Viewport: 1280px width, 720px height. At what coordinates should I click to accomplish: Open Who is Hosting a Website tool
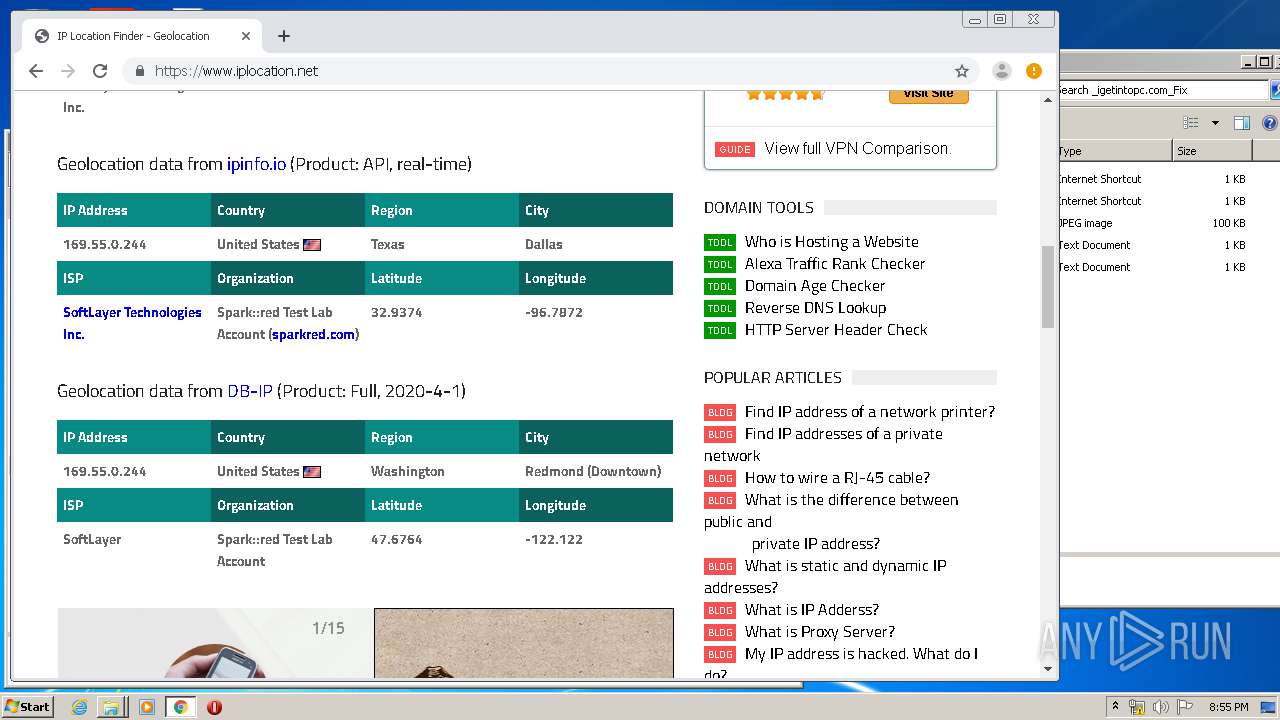831,242
